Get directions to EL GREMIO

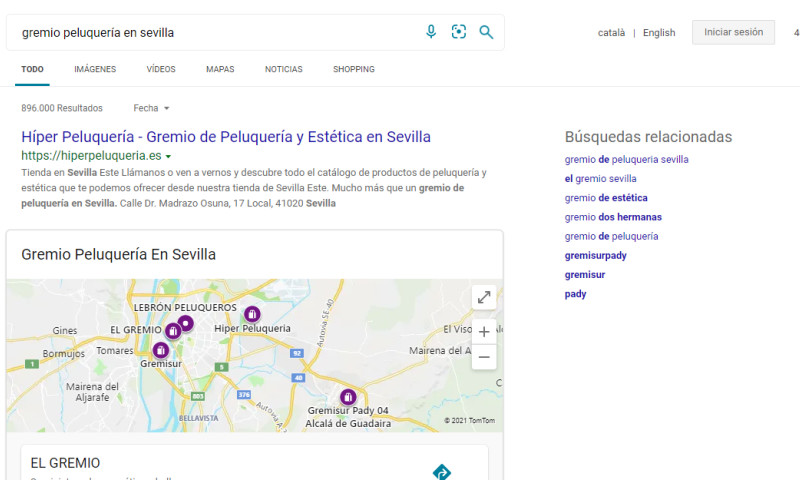[x=442, y=471]
